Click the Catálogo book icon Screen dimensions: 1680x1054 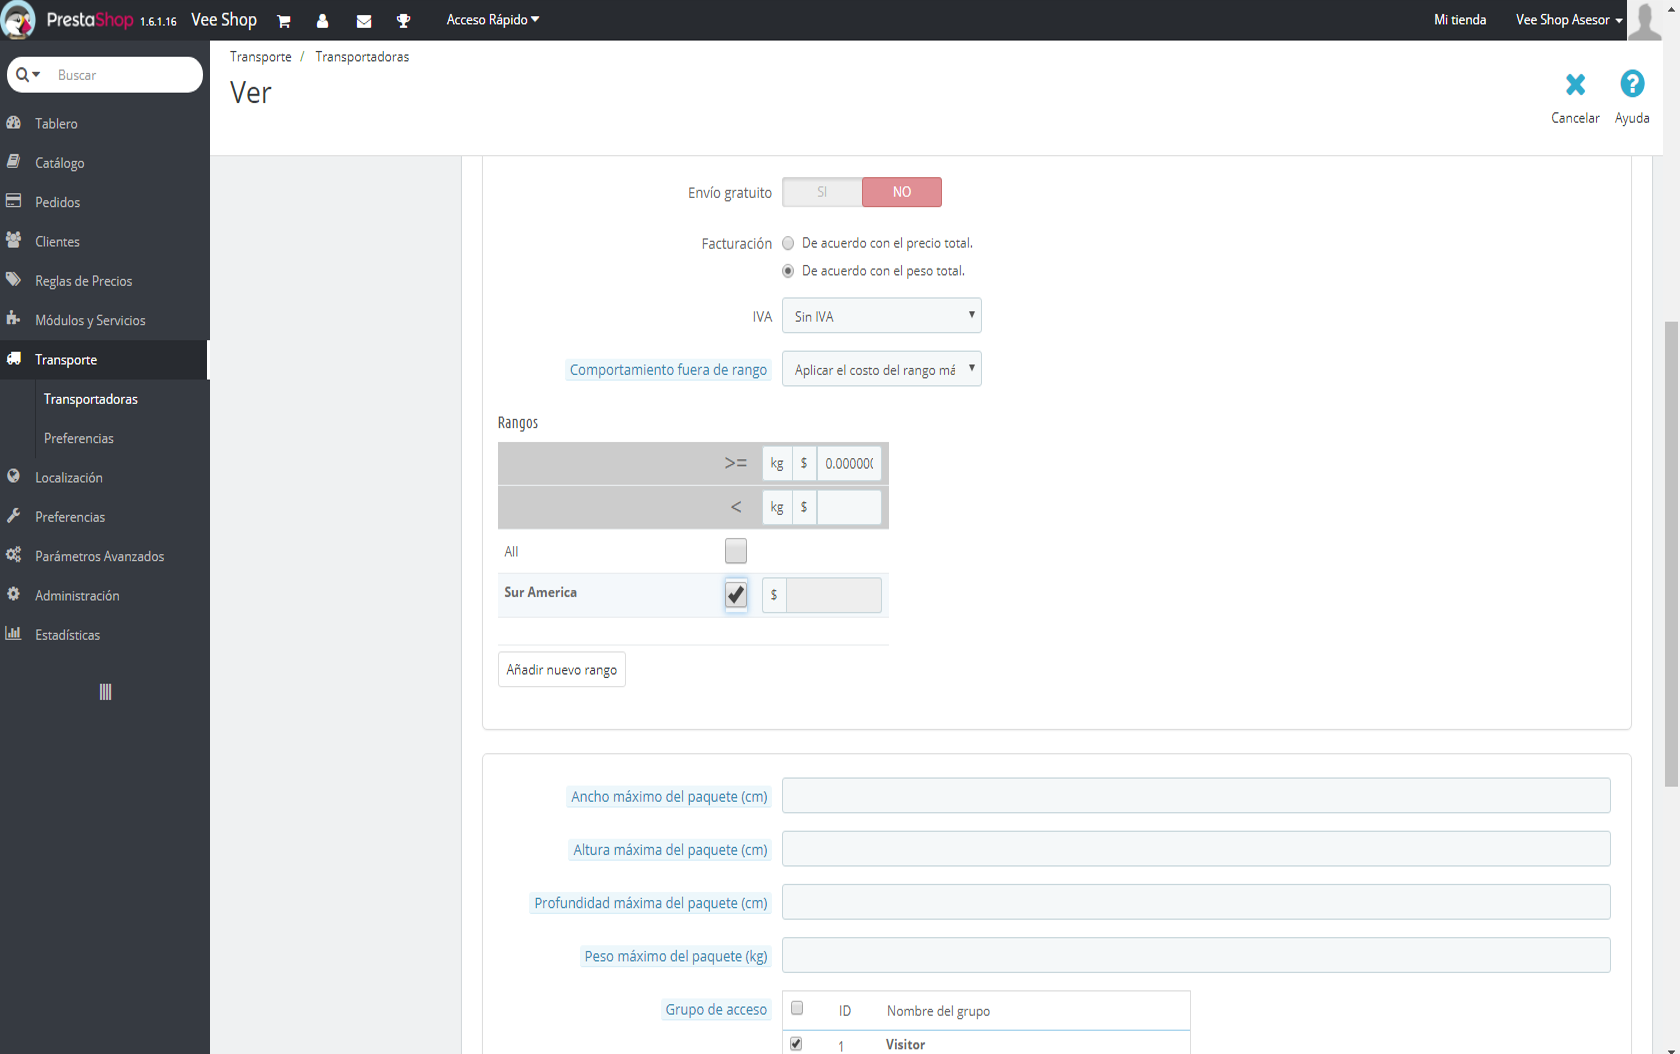(14, 162)
